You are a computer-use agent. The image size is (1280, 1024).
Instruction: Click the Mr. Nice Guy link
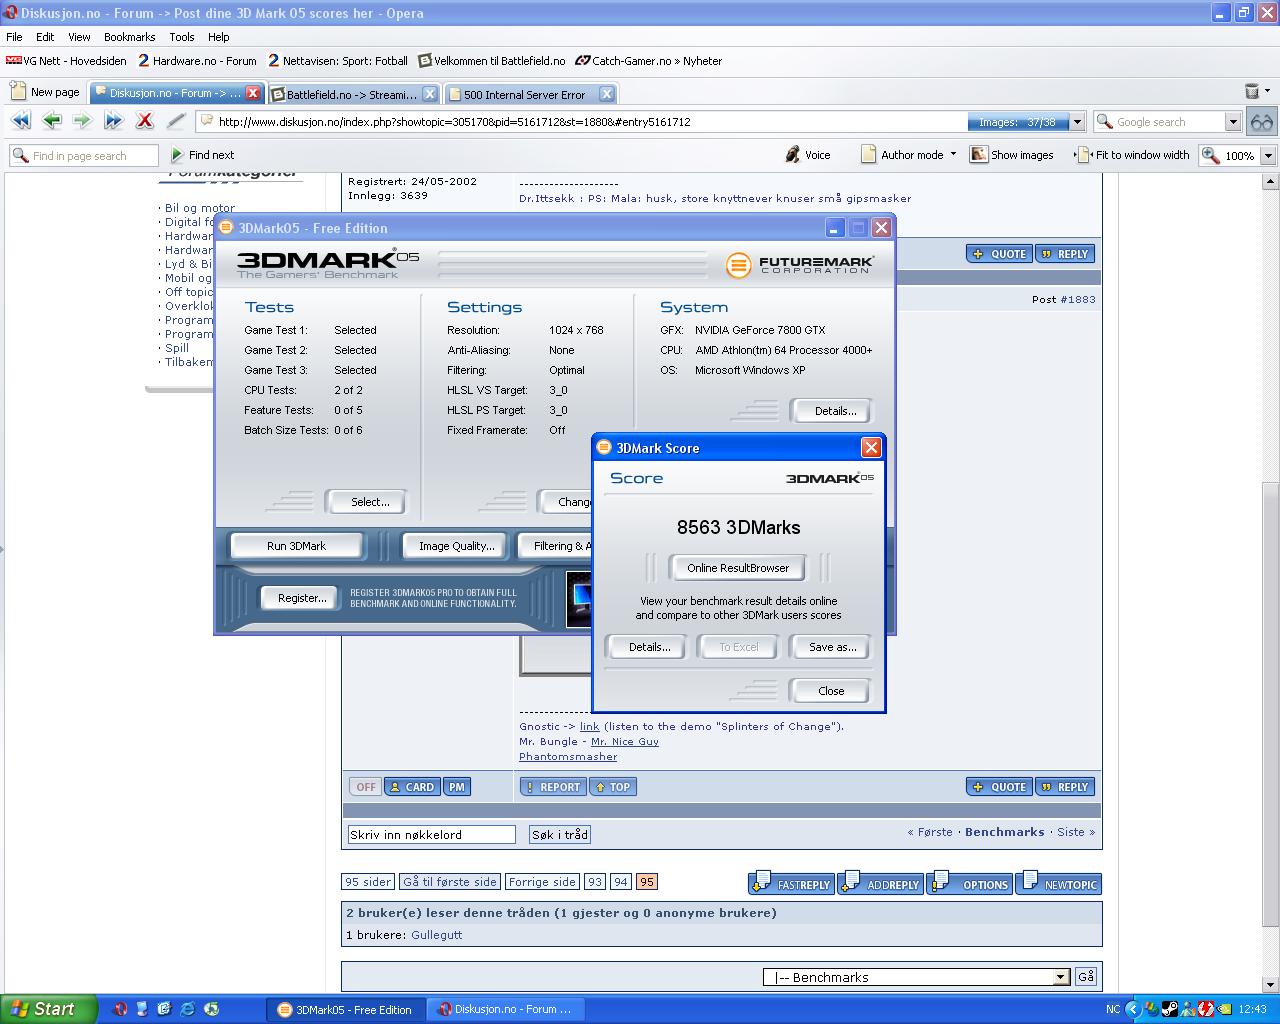pos(625,742)
